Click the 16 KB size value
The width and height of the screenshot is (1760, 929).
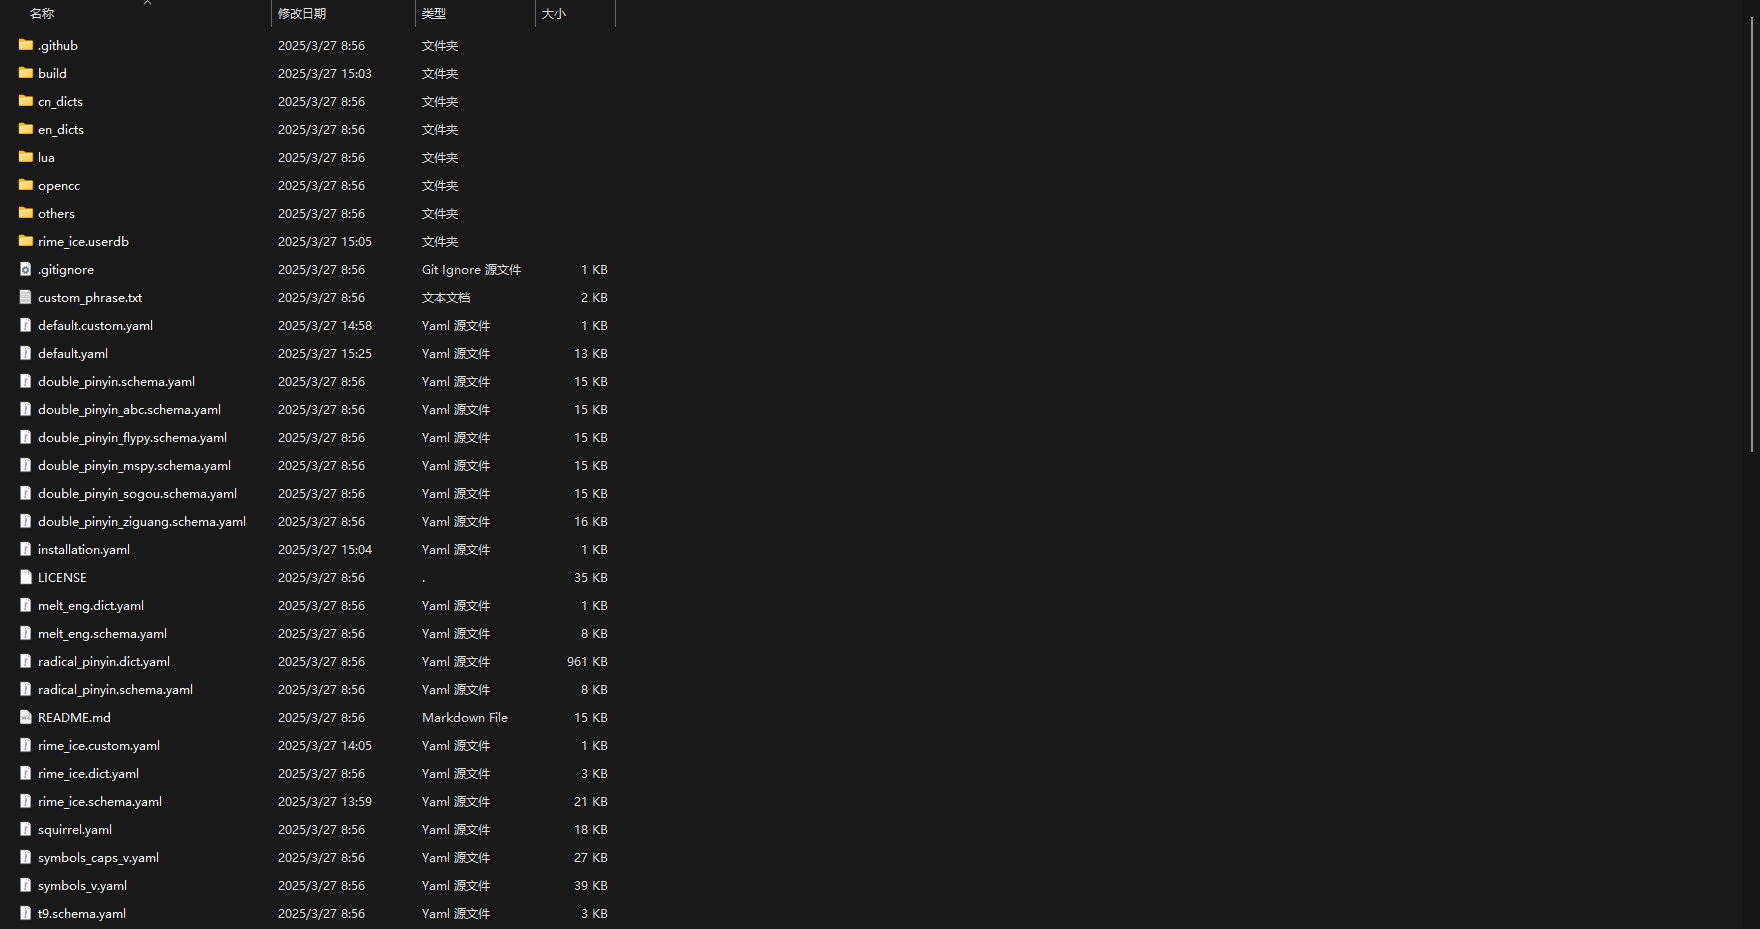(x=591, y=522)
